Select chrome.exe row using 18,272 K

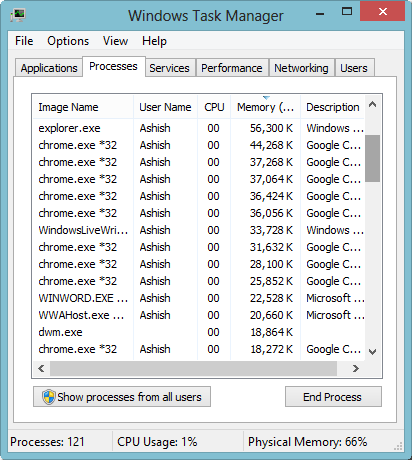(199, 349)
